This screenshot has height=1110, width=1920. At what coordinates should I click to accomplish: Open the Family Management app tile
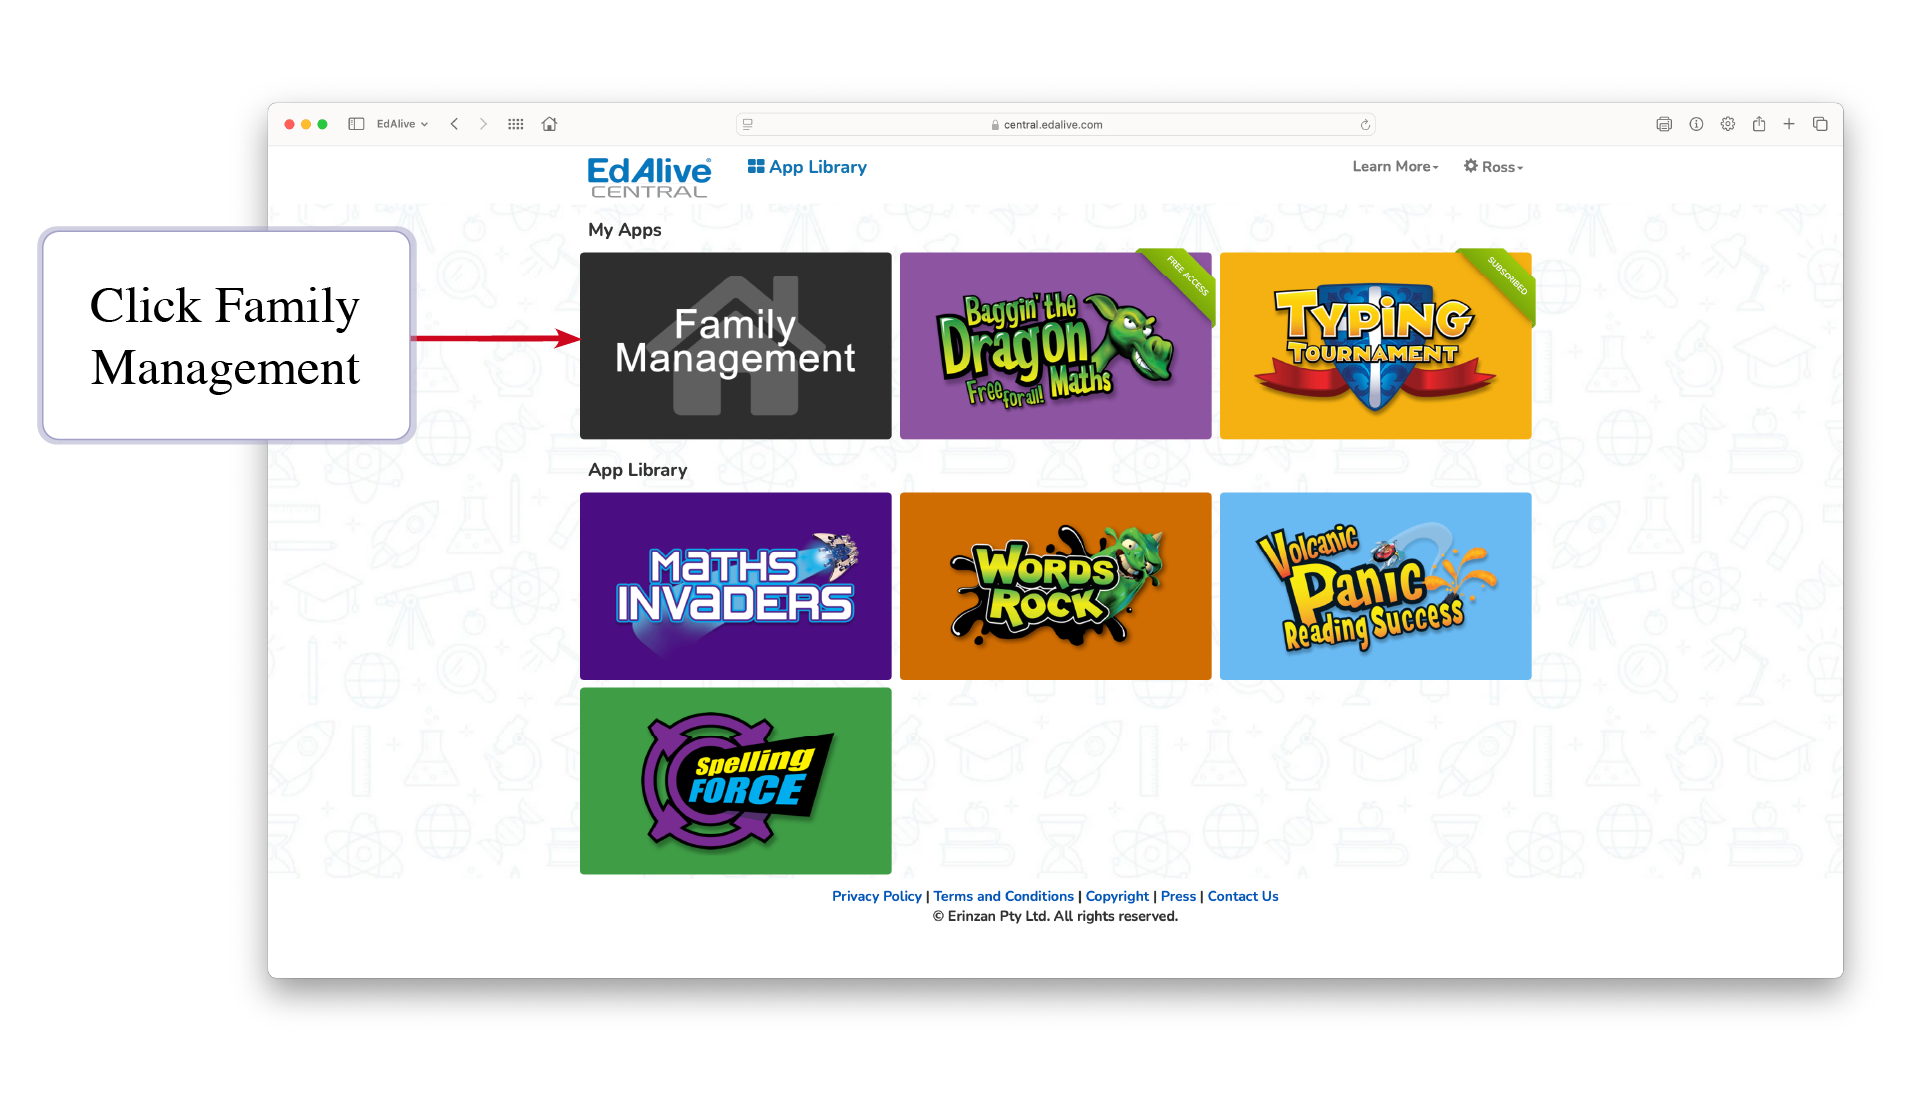pyautogui.click(x=735, y=345)
